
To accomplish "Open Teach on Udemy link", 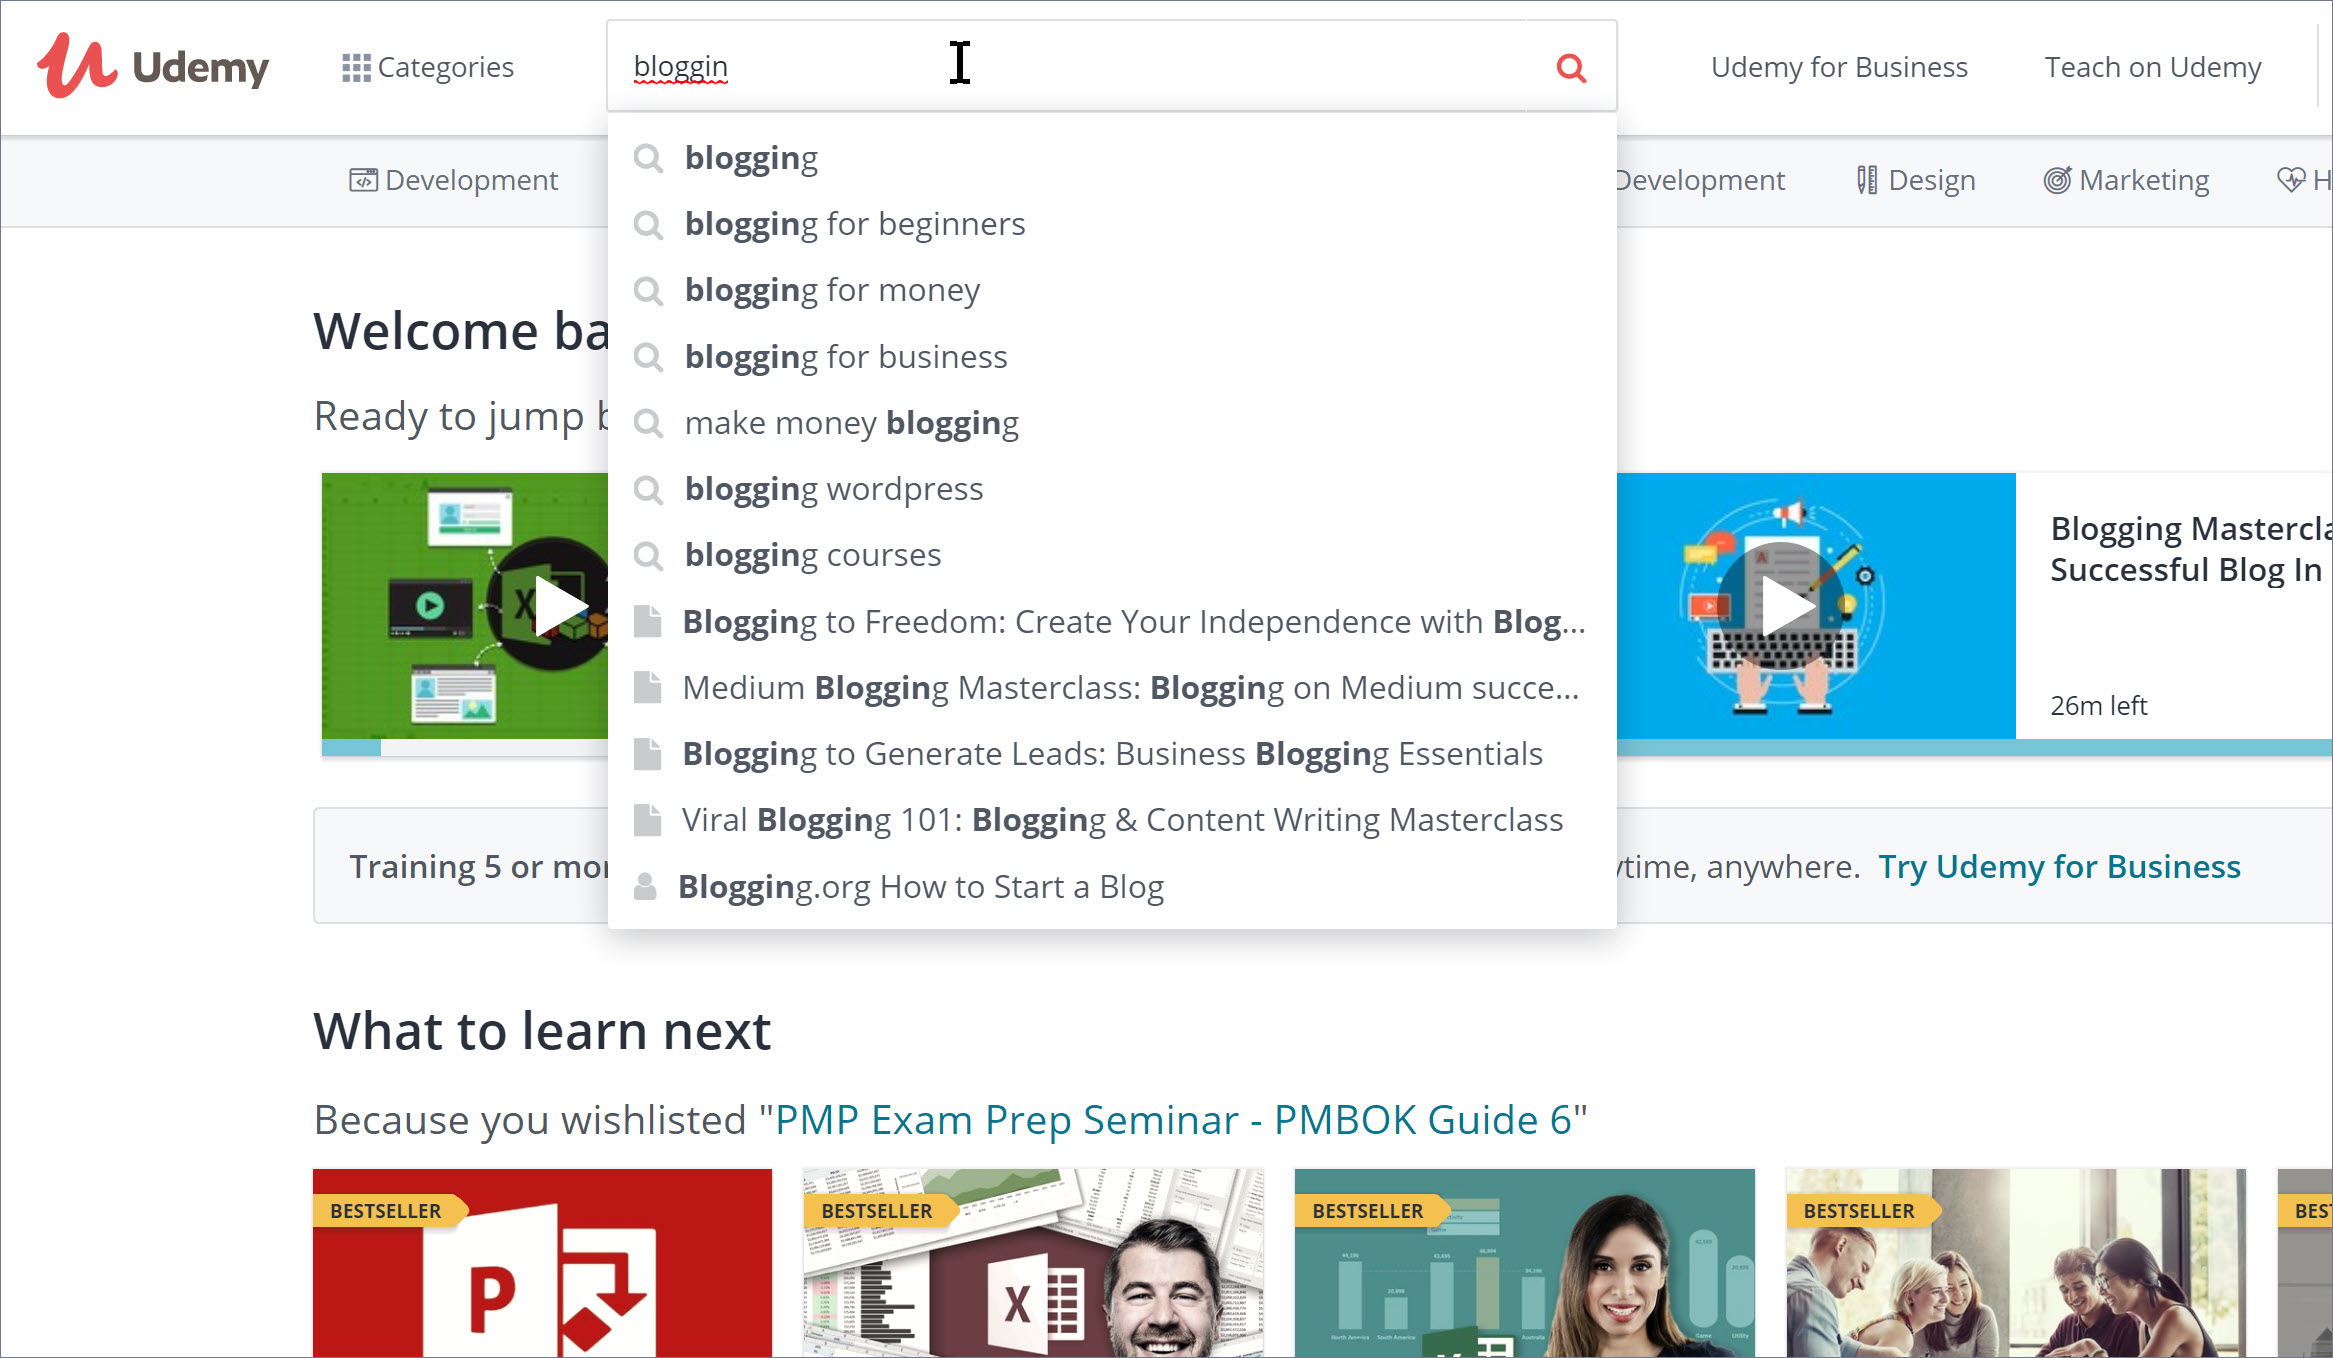I will (2153, 67).
